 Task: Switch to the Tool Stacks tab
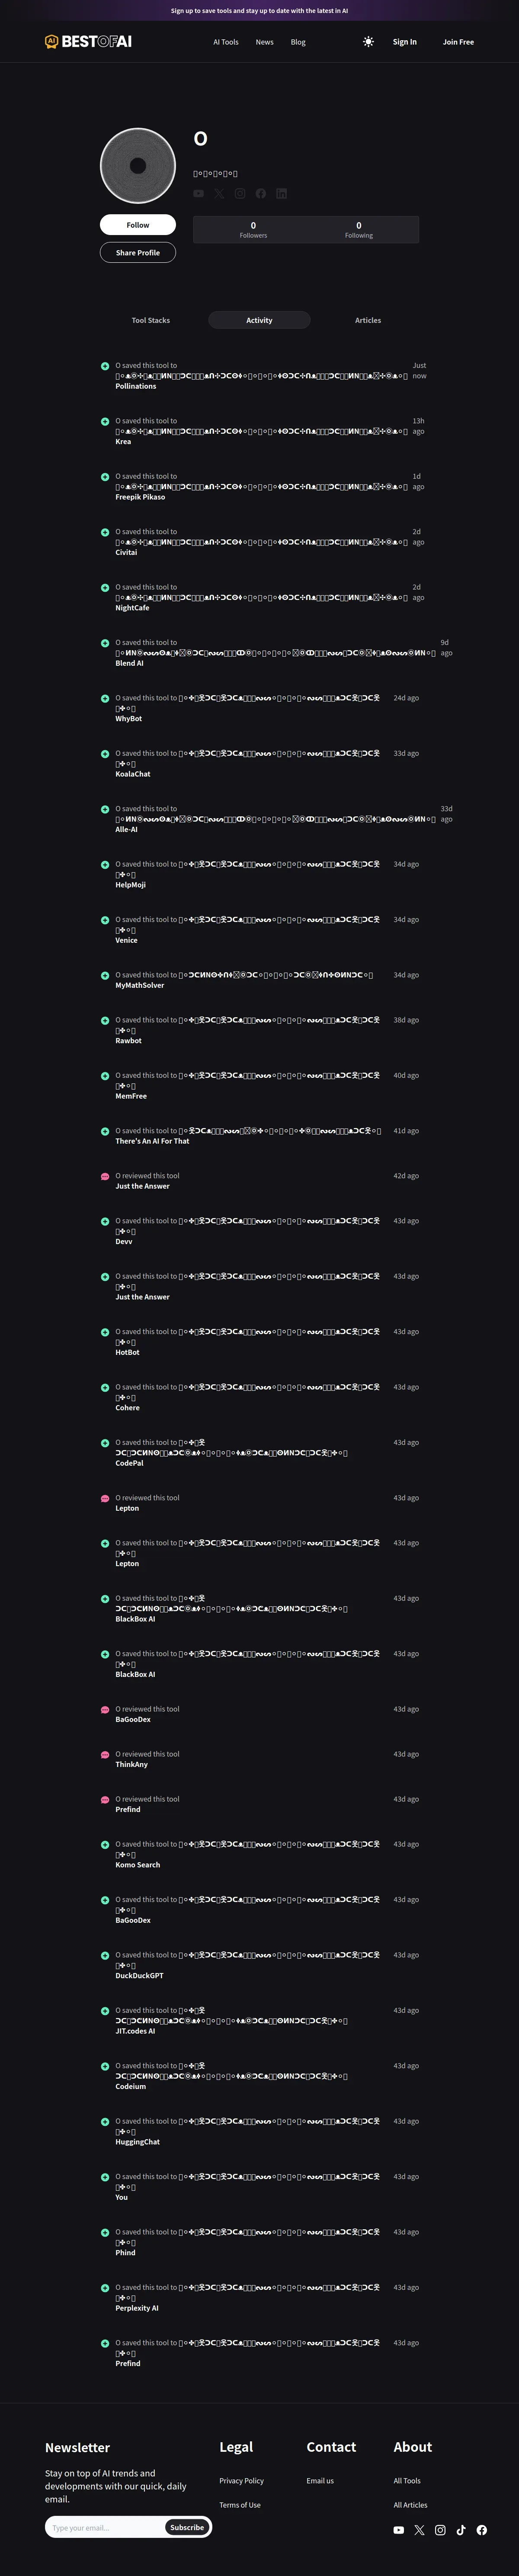pos(151,320)
